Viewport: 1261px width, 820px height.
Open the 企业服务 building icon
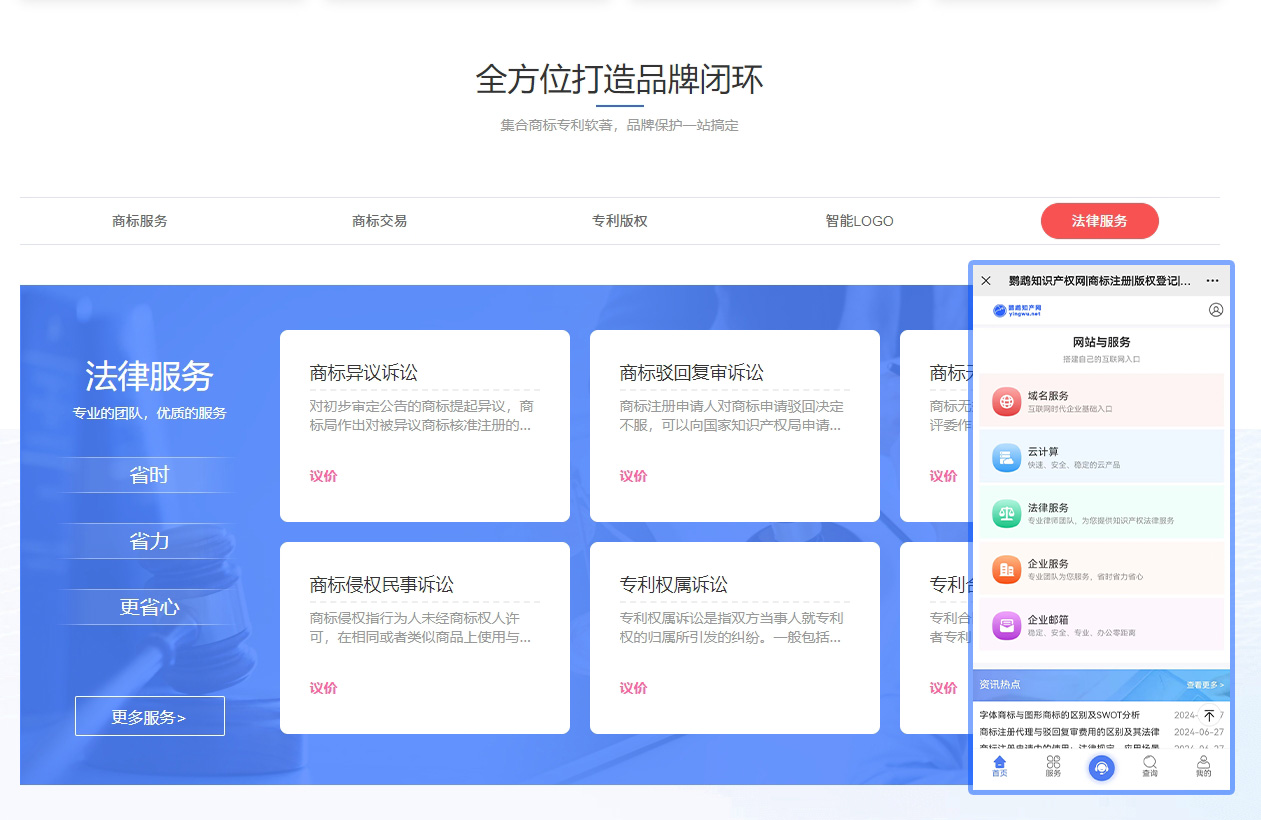click(1006, 569)
